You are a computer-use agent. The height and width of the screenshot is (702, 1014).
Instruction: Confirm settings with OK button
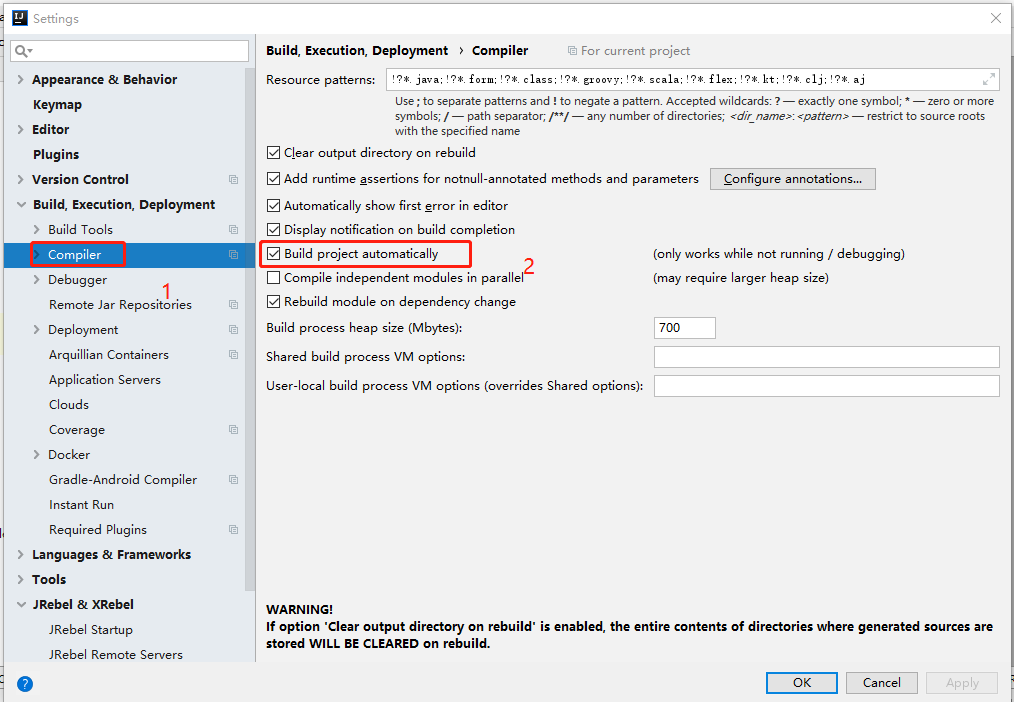click(802, 683)
